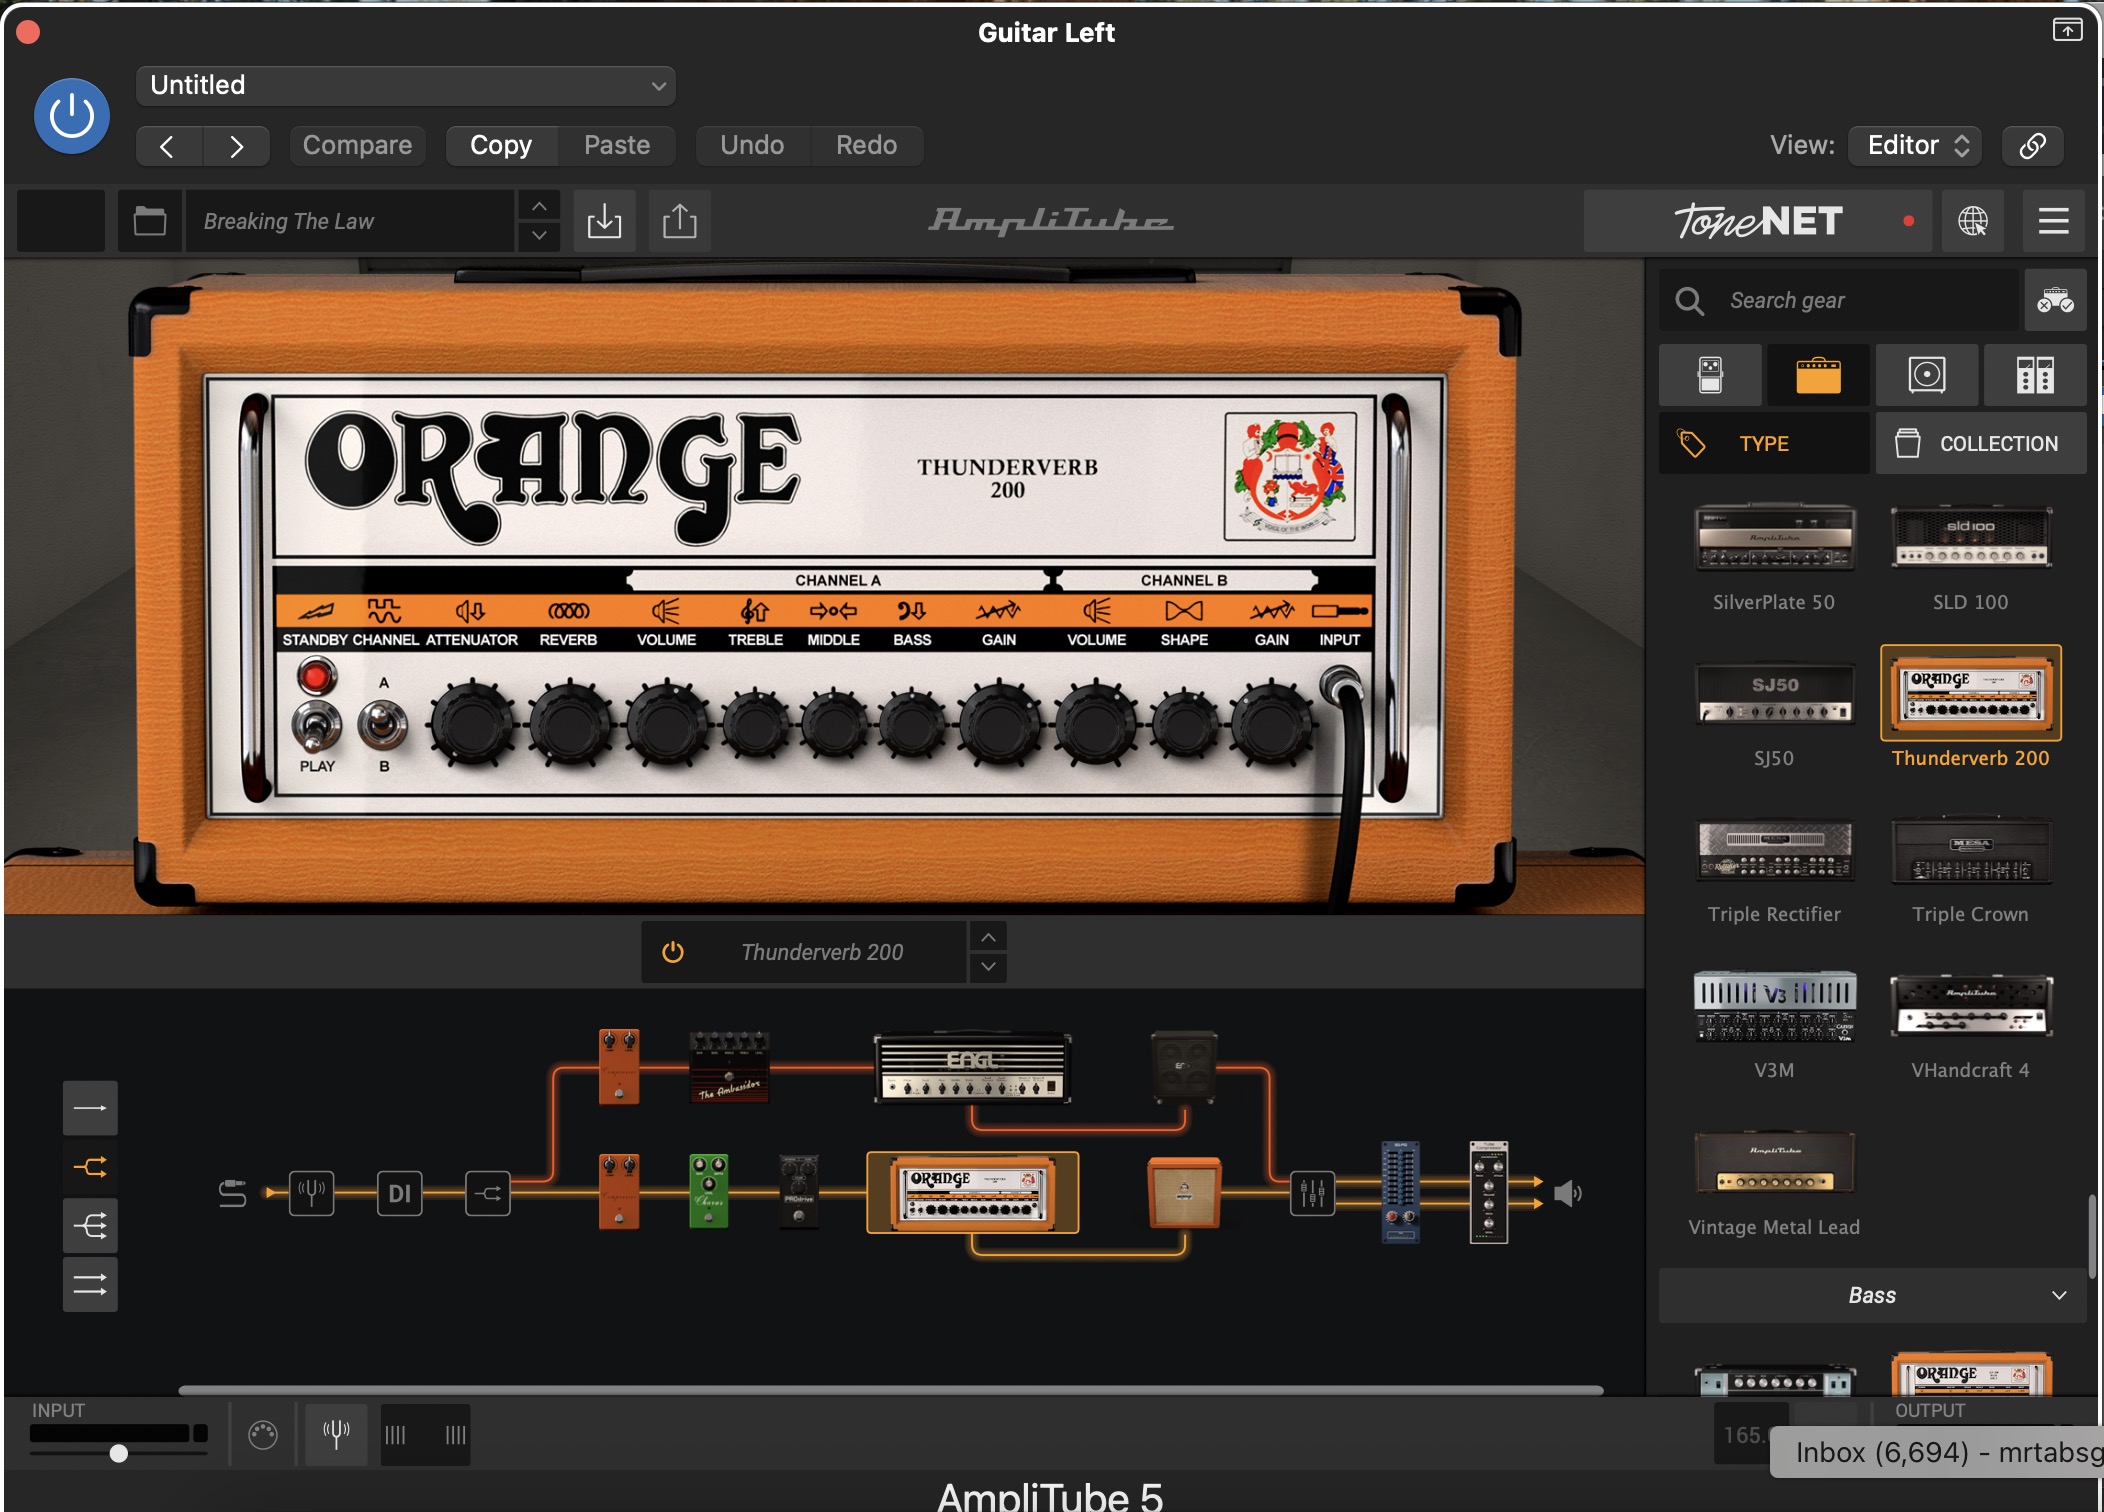
Task: Select the ENGL amp head in chain
Action: tap(972, 1068)
